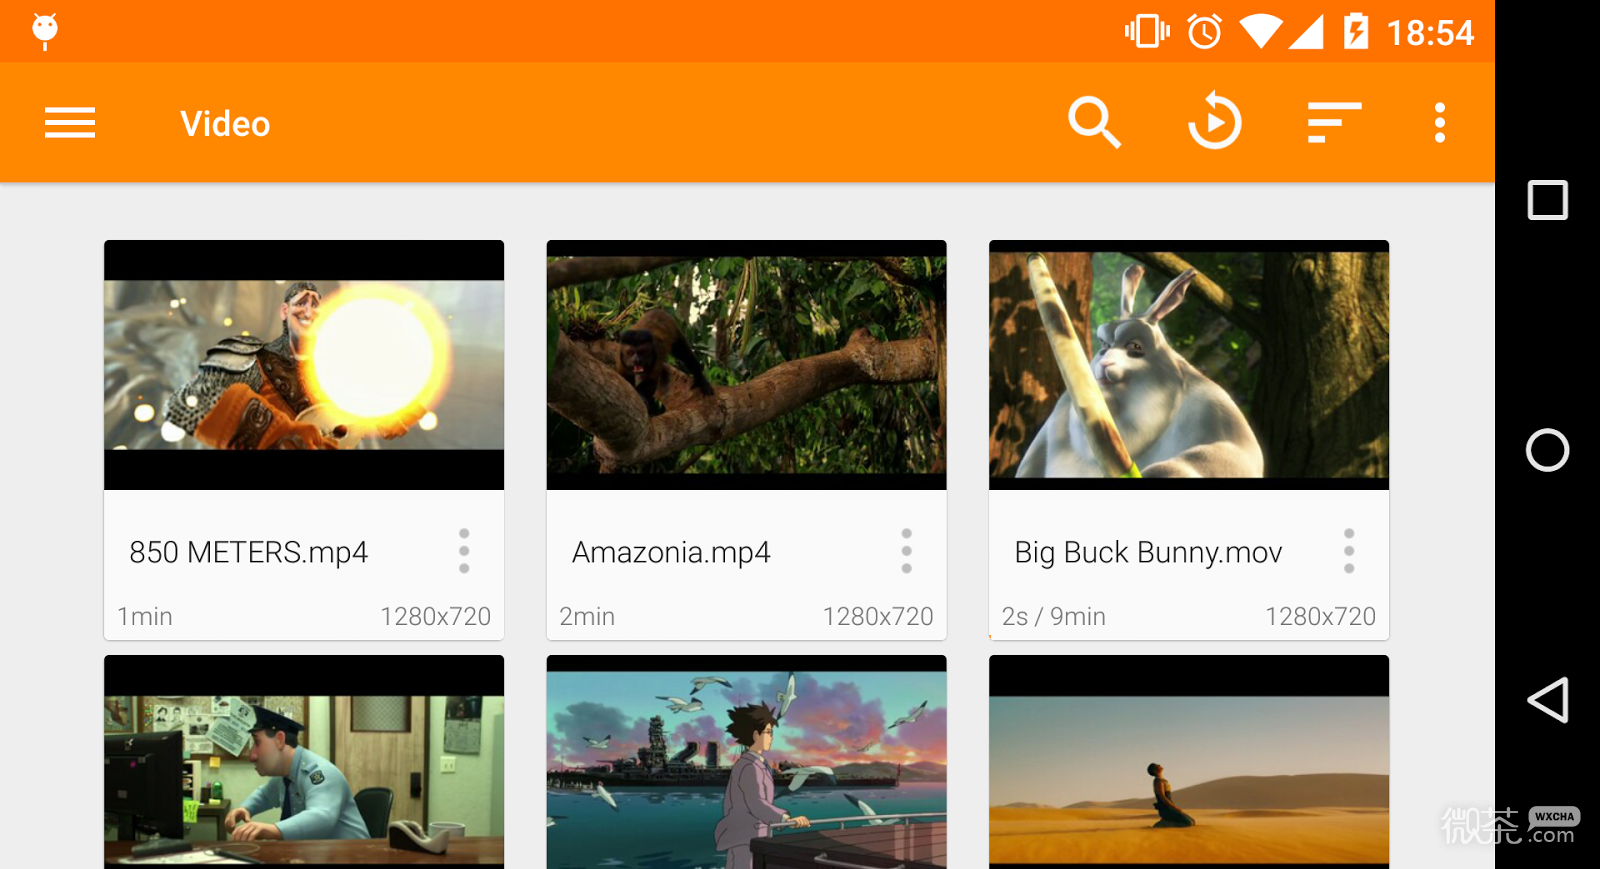Tap the Video title in toolbar
This screenshot has height=869, width=1601.
tap(225, 124)
